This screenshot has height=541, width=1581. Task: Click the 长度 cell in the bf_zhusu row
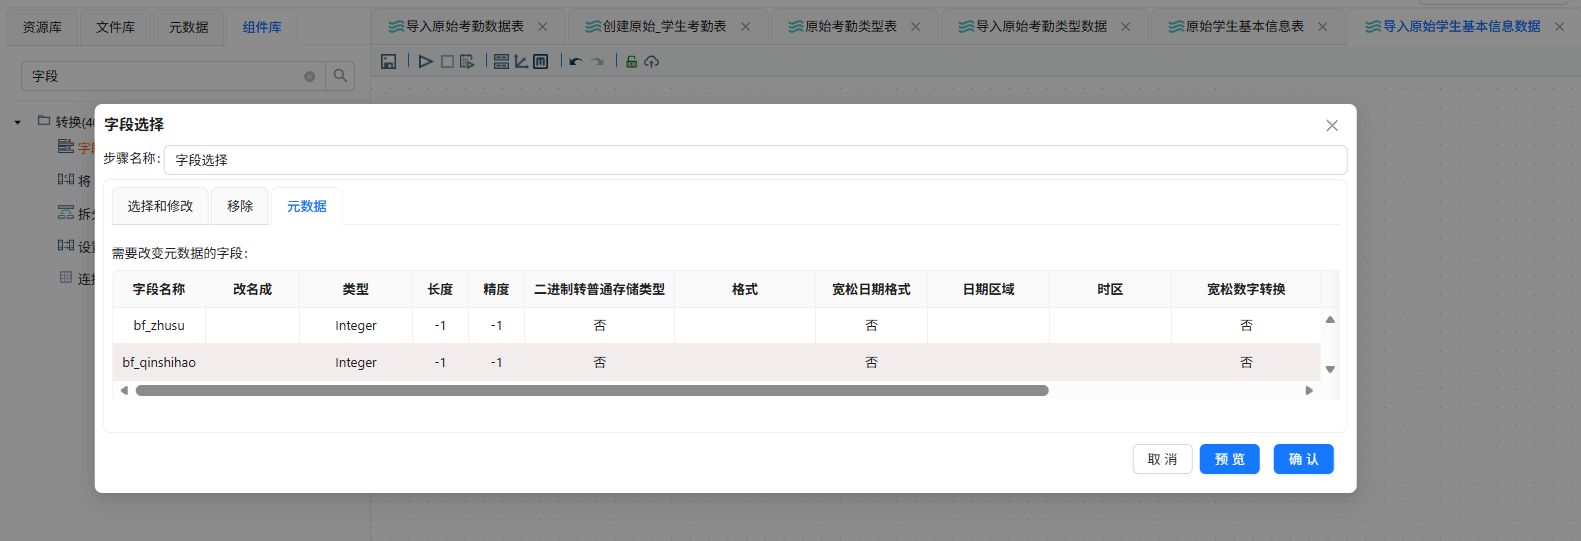(x=440, y=326)
